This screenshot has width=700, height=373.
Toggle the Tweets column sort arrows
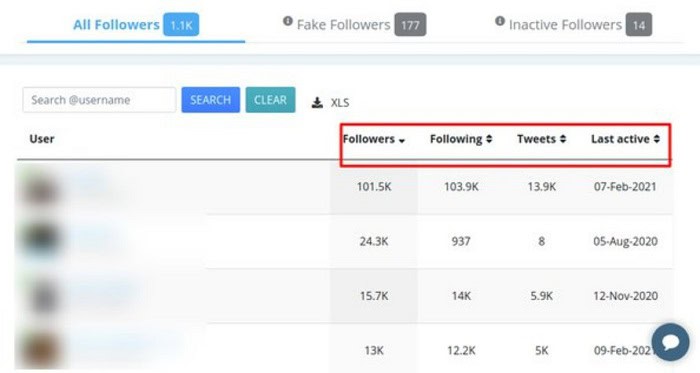point(563,139)
